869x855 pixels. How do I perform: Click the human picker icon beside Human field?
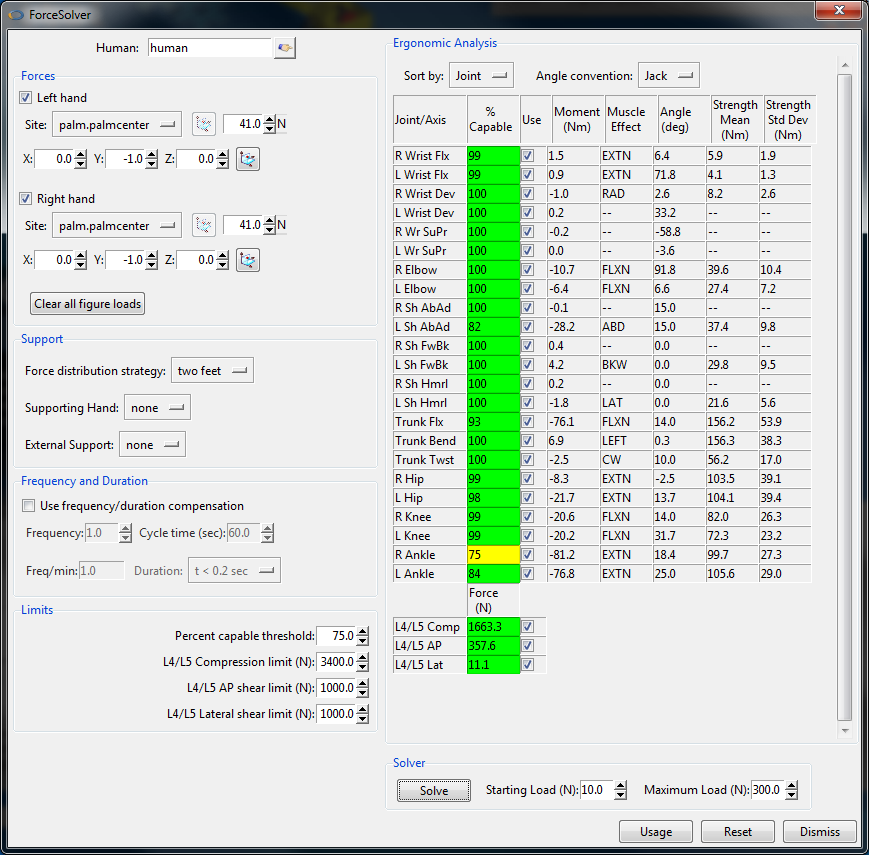coord(285,48)
